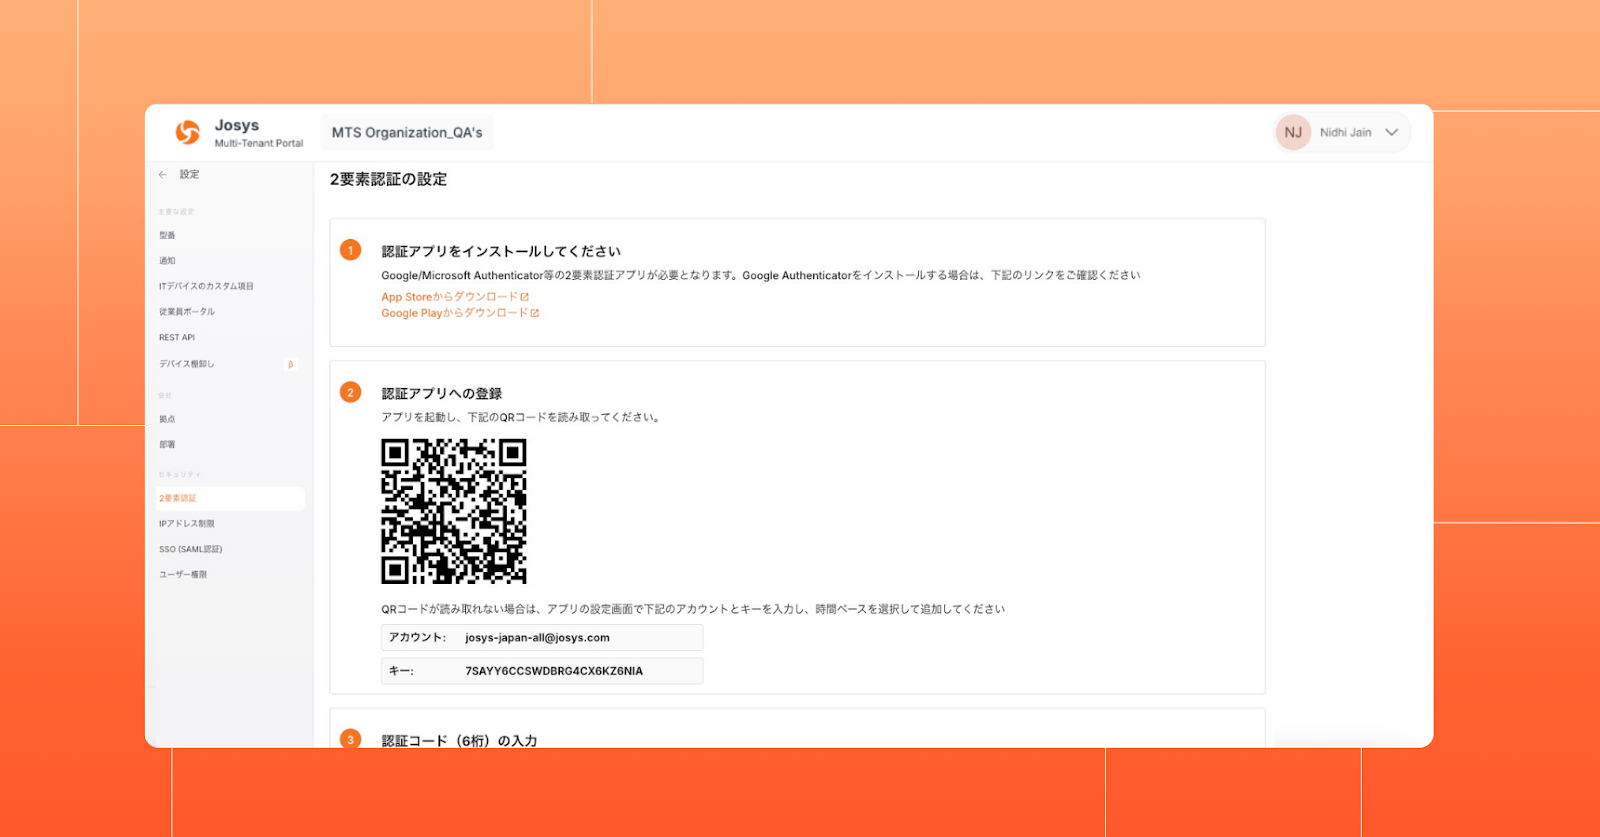
Task: Open the MTS Organization_QA's organization selector
Action: (x=407, y=132)
